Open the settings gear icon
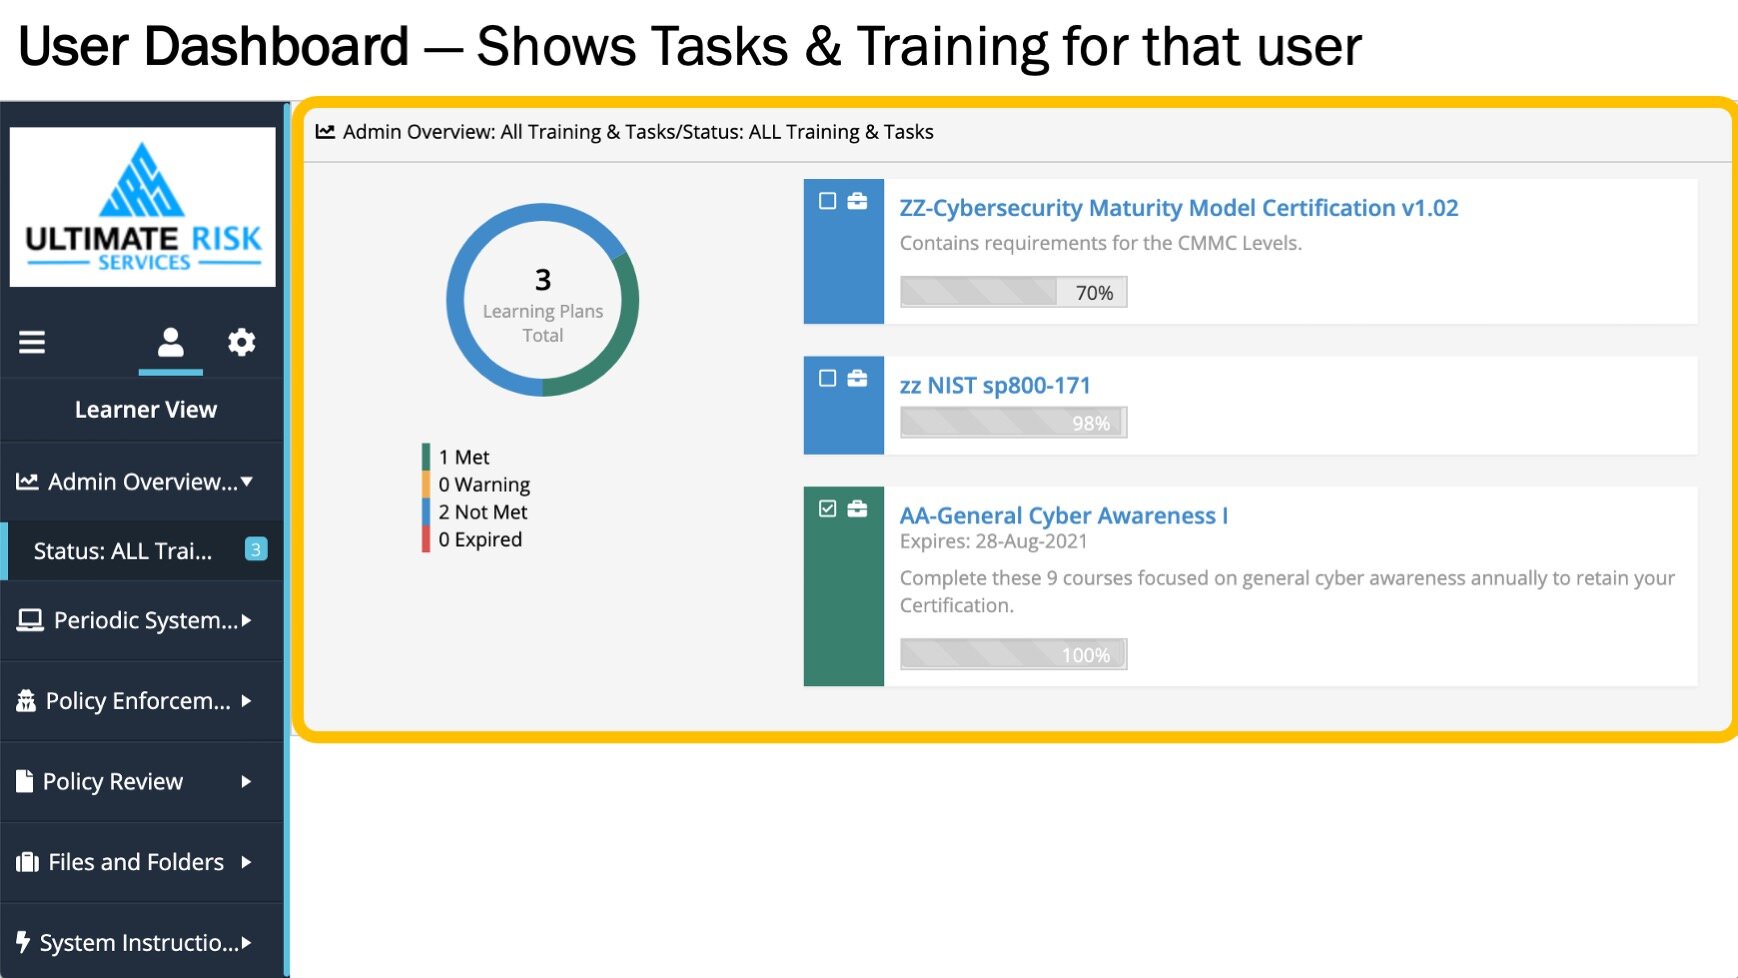Viewport: 1738px width, 978px height. tap(241, 343)
